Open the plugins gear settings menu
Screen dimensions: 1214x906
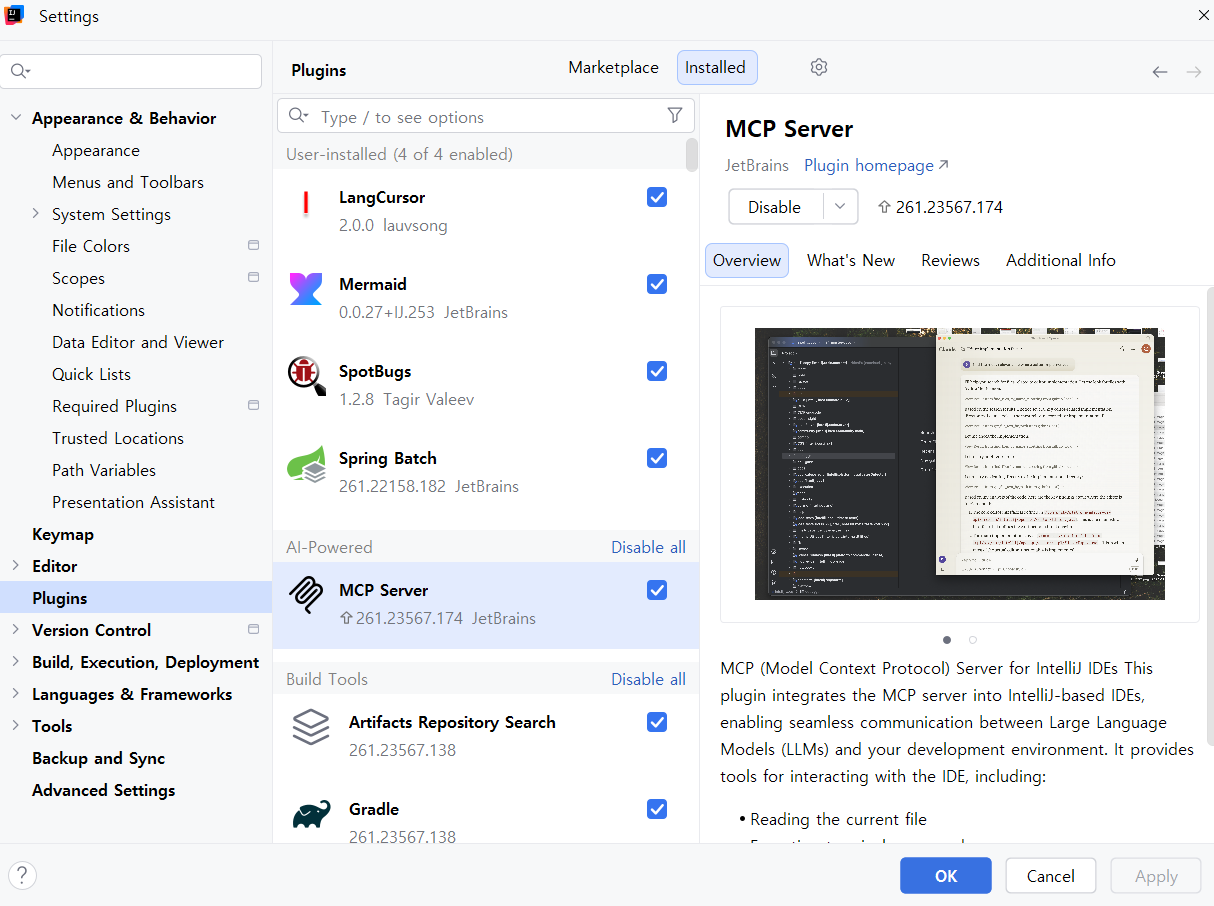[x=819, y=67]
